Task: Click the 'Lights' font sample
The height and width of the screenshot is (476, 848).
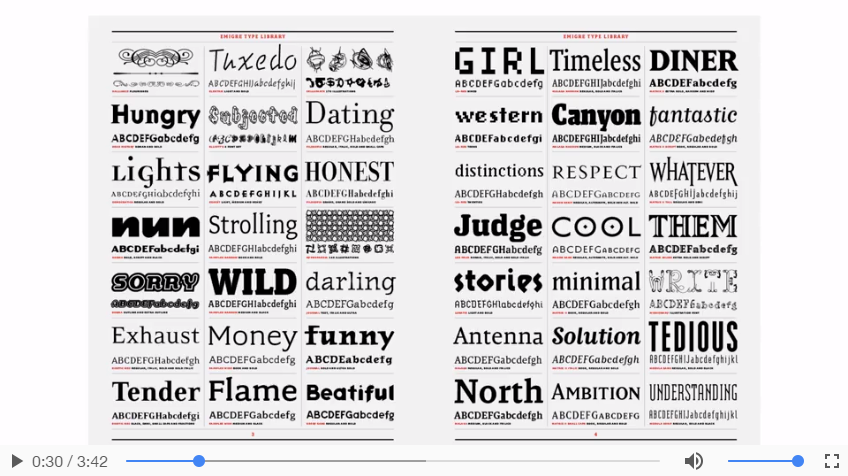Action: pyautogui.click(x=156, y=171)
